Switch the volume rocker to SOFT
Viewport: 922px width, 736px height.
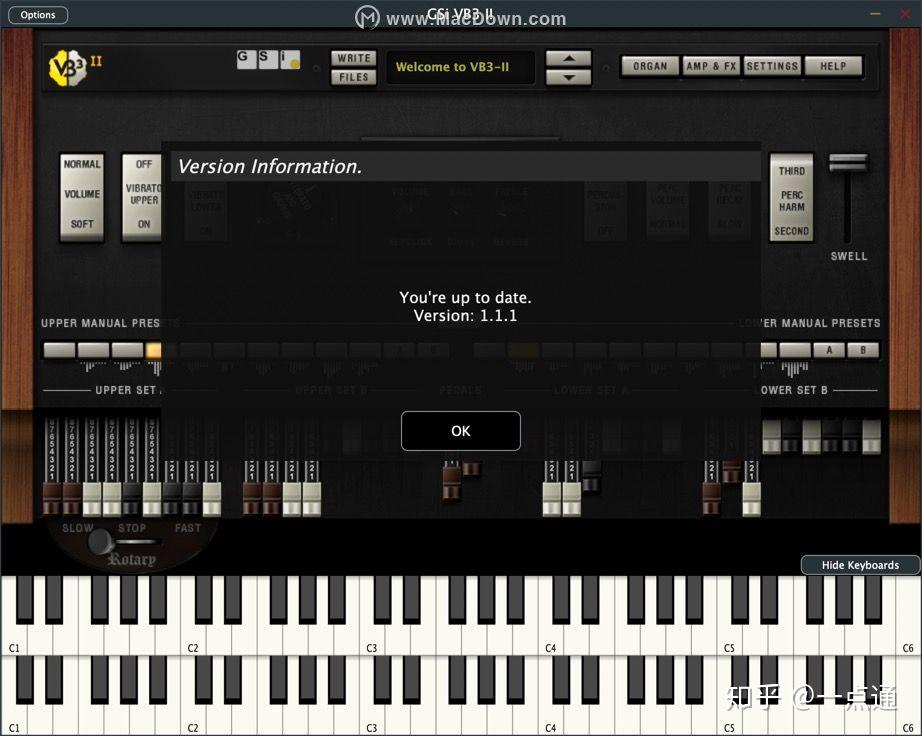81,223
